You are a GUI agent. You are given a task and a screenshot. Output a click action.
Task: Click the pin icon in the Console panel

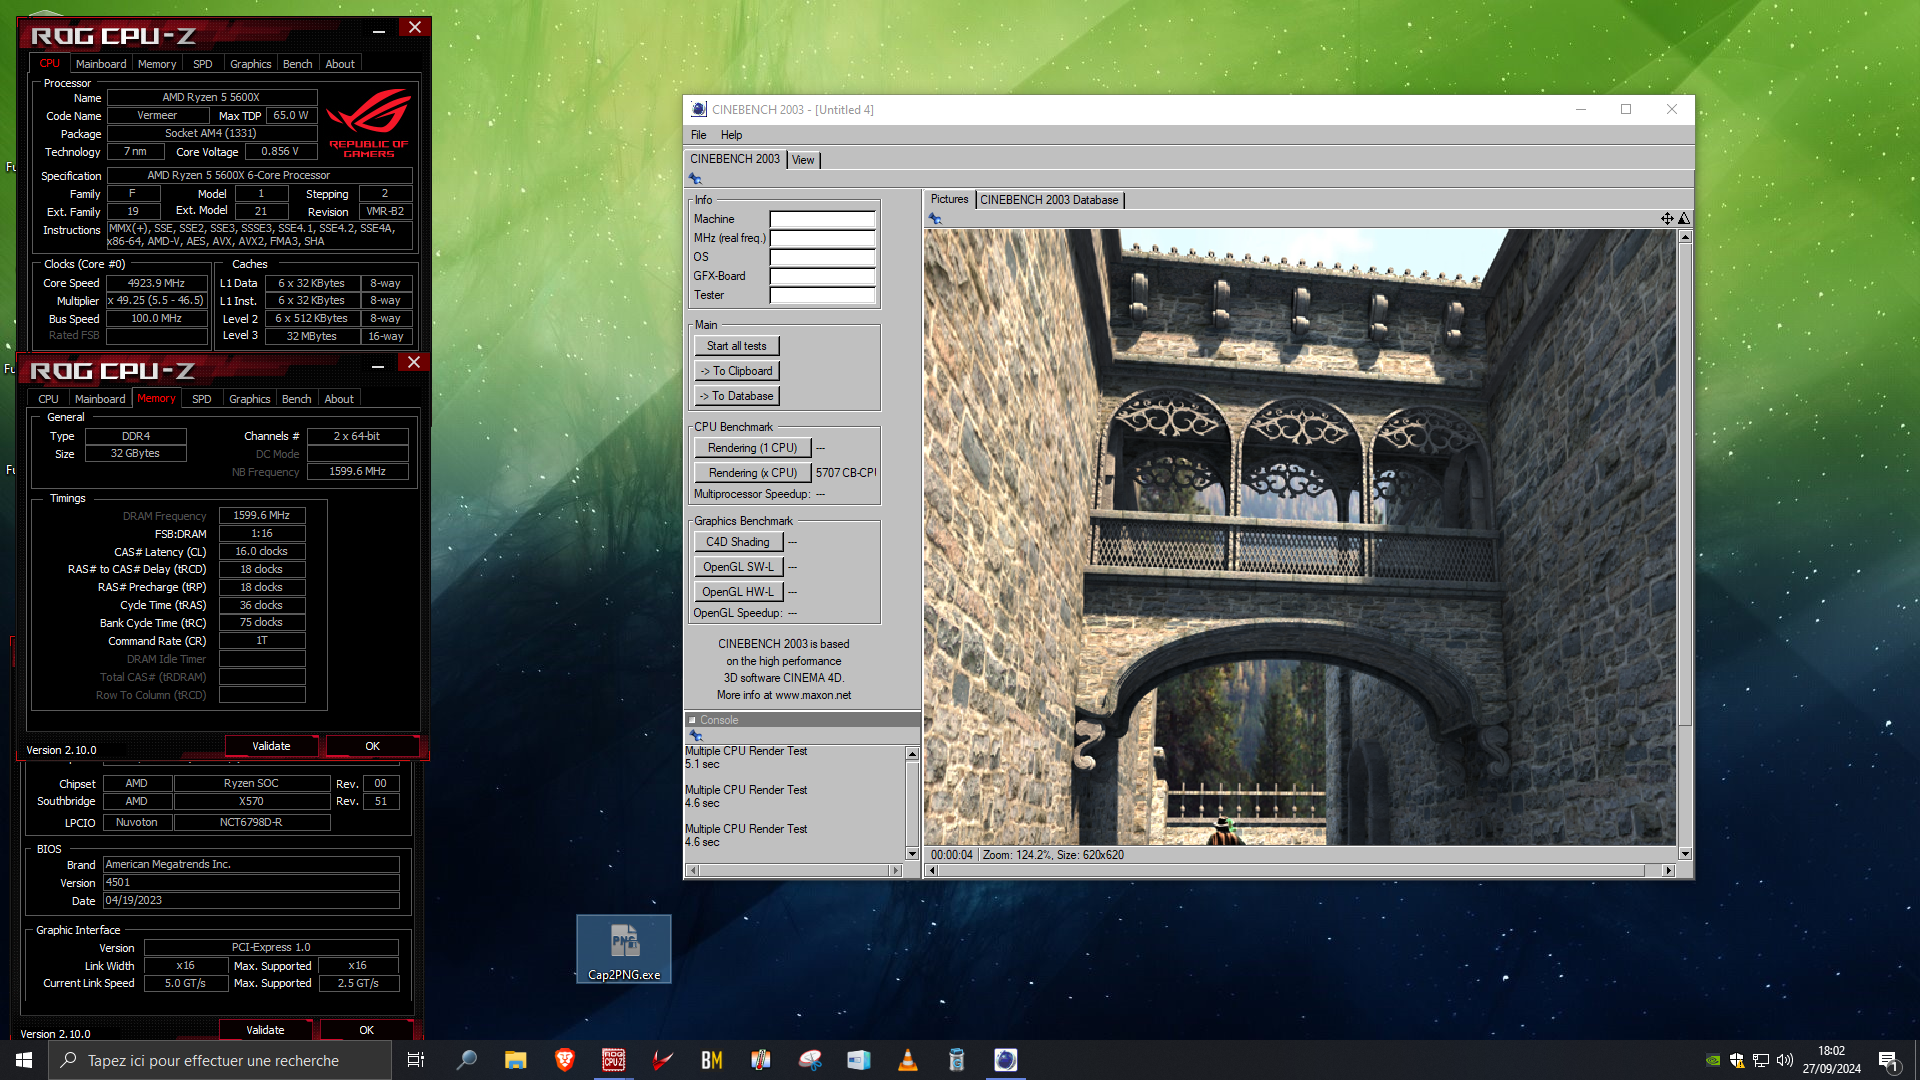696,736
